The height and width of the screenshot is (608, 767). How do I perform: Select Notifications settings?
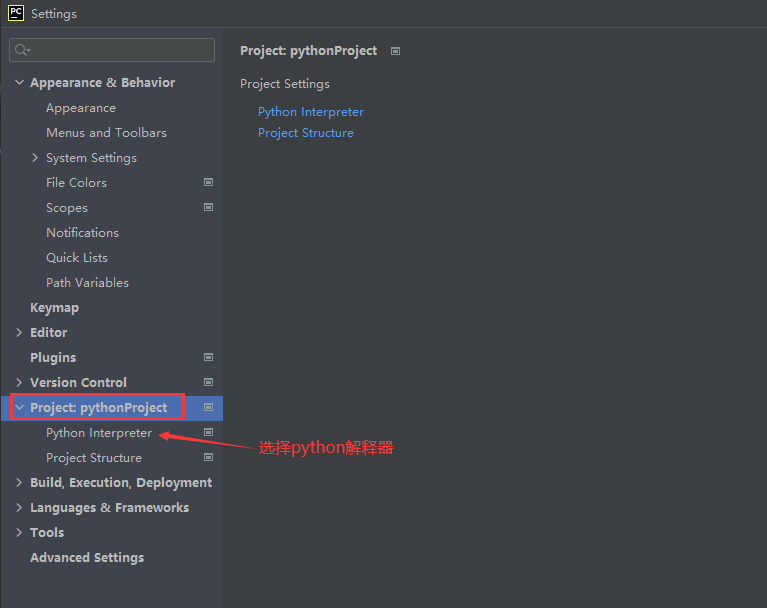click(x=82, y=233)
